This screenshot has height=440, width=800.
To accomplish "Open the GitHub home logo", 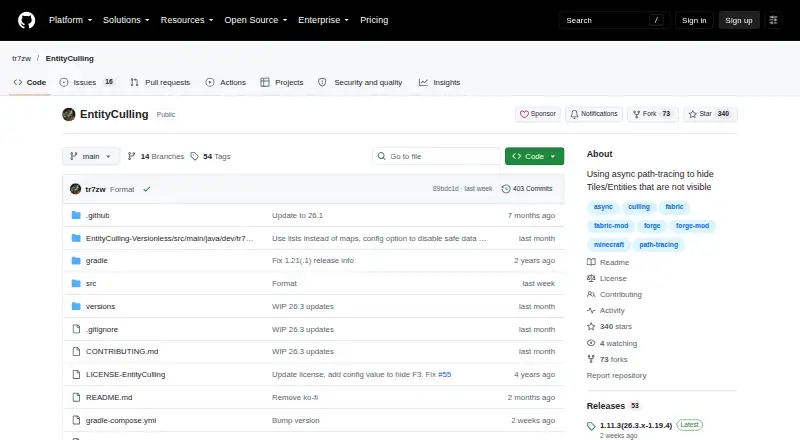I will (27, 20).
